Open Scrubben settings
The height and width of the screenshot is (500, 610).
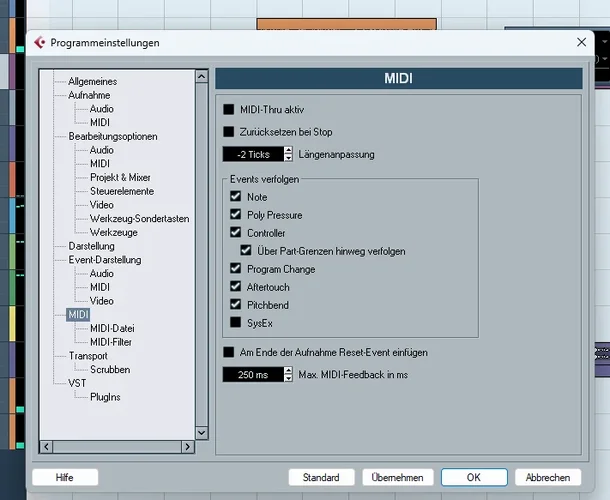click(x=110, y=369)
